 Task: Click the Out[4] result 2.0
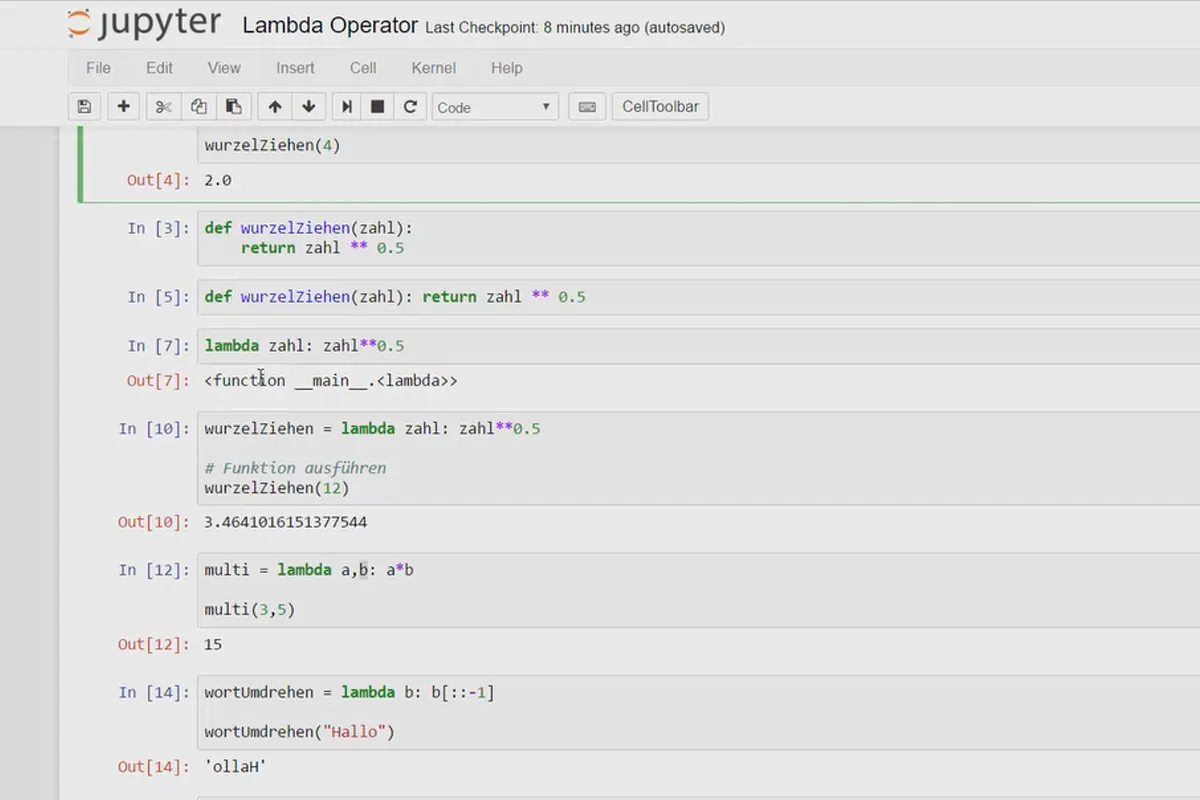[x=217, y=181]
